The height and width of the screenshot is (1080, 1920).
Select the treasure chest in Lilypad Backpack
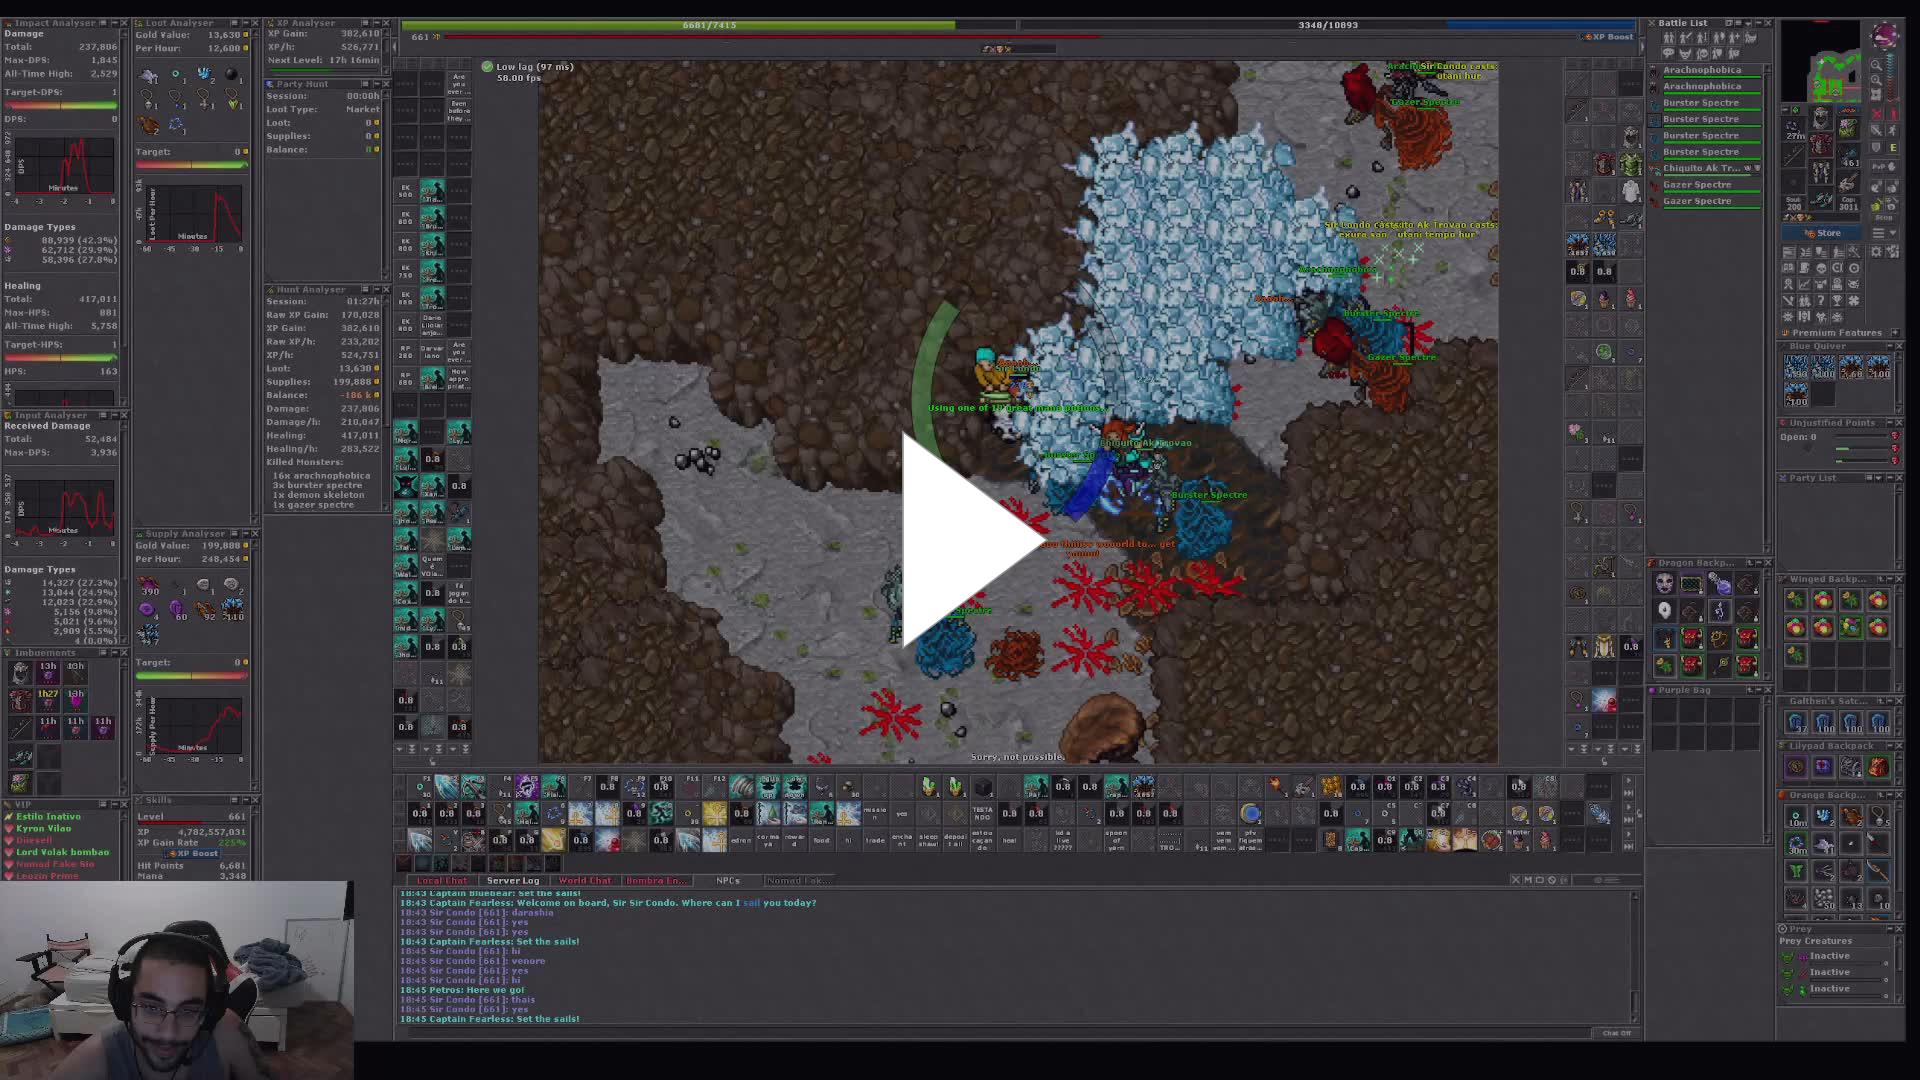point(1823,767)
